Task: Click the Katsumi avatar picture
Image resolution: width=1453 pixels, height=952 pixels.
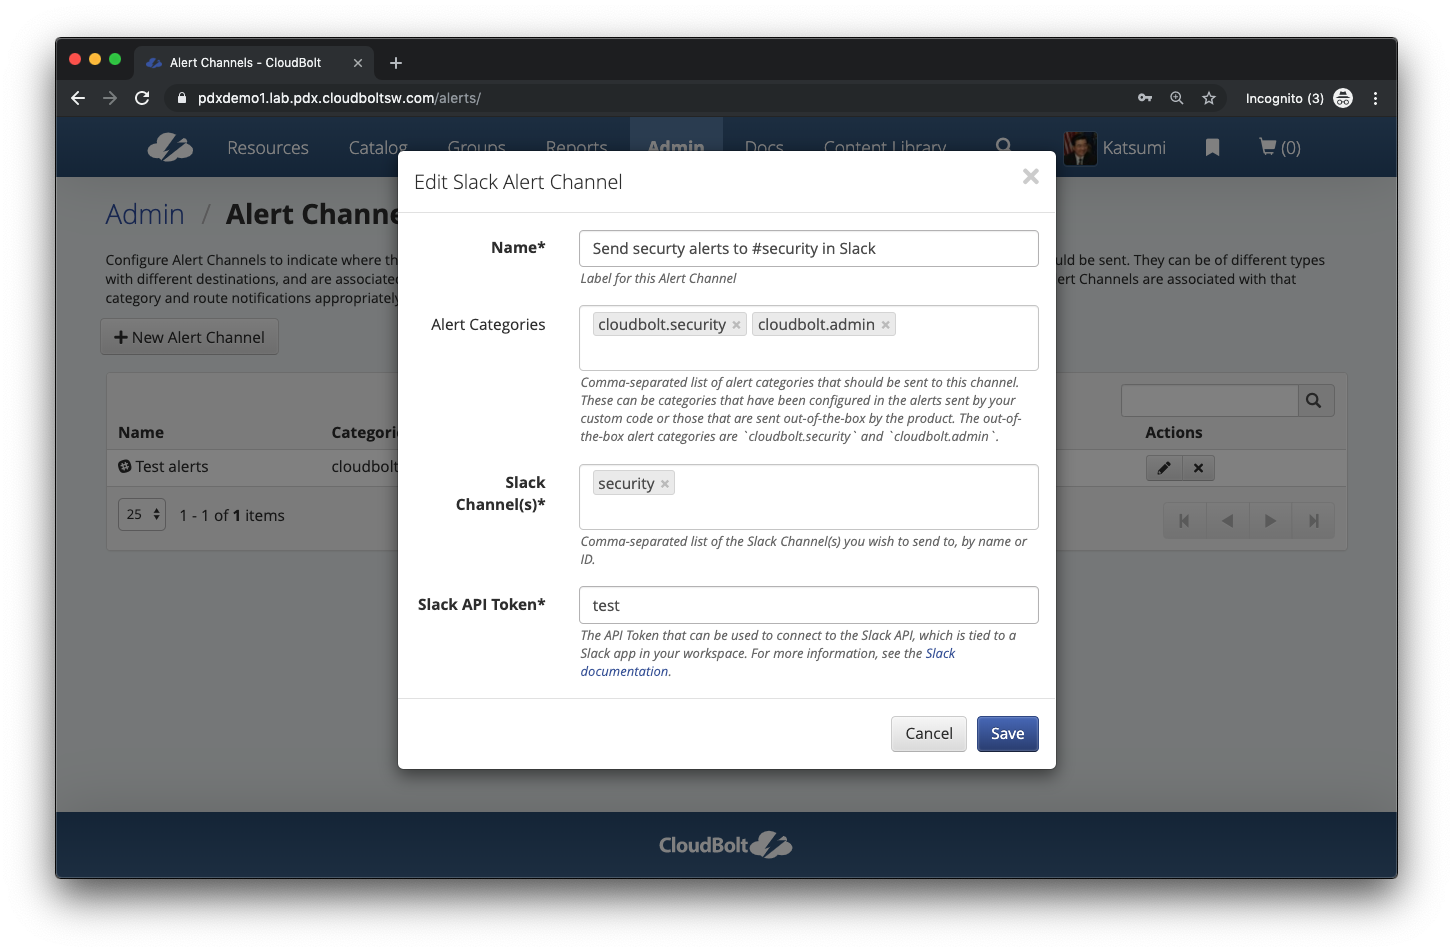Action: [1080, 148]
